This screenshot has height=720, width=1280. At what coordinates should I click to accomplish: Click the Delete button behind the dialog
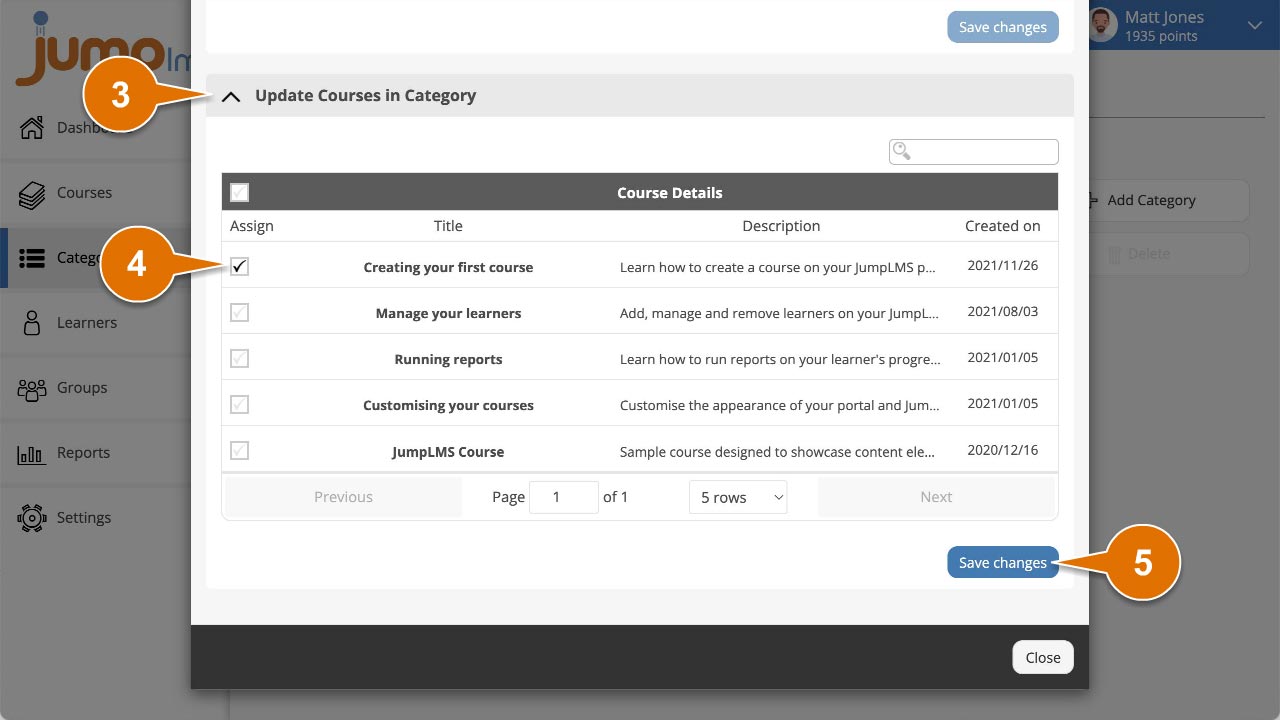tap(1168, 254)
